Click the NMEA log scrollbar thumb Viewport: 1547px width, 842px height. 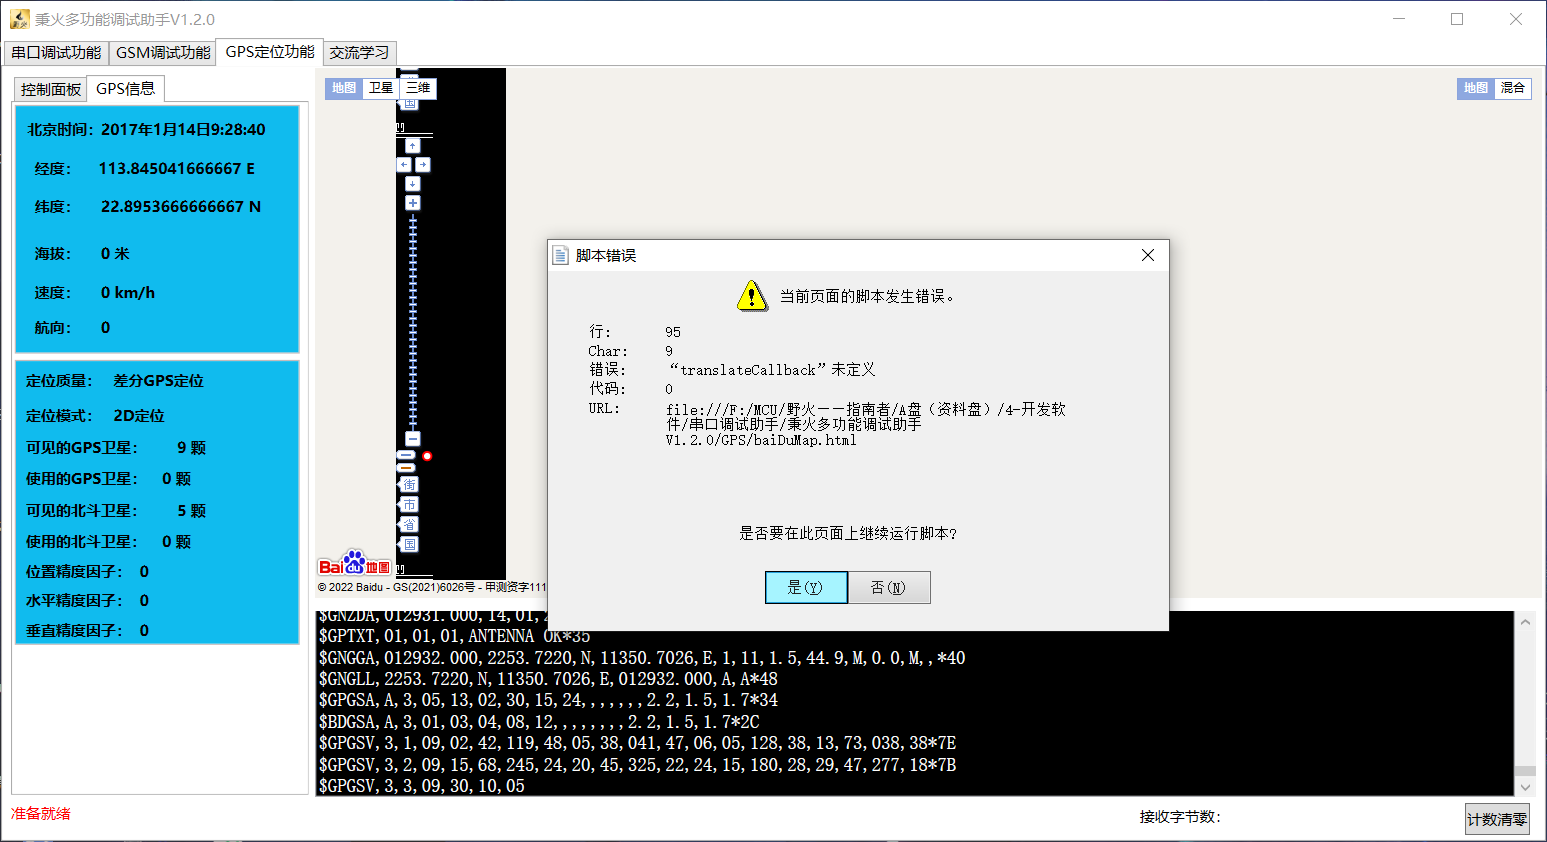coord(1525,771)
